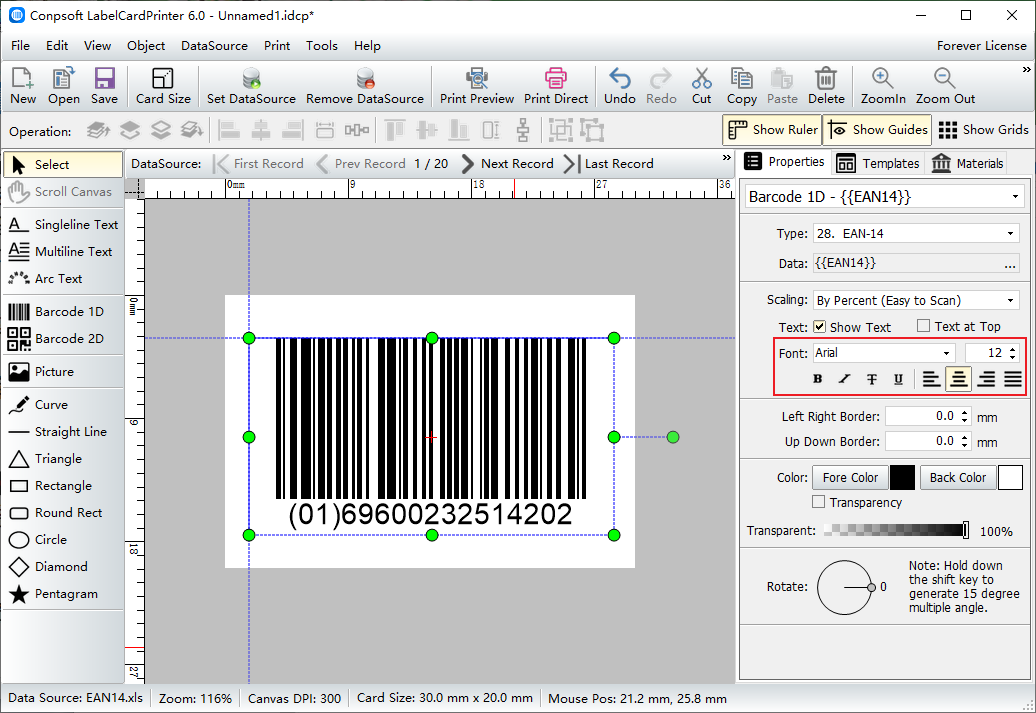
Task: Toggle strikethrough font style
Action: click(871, 379)
